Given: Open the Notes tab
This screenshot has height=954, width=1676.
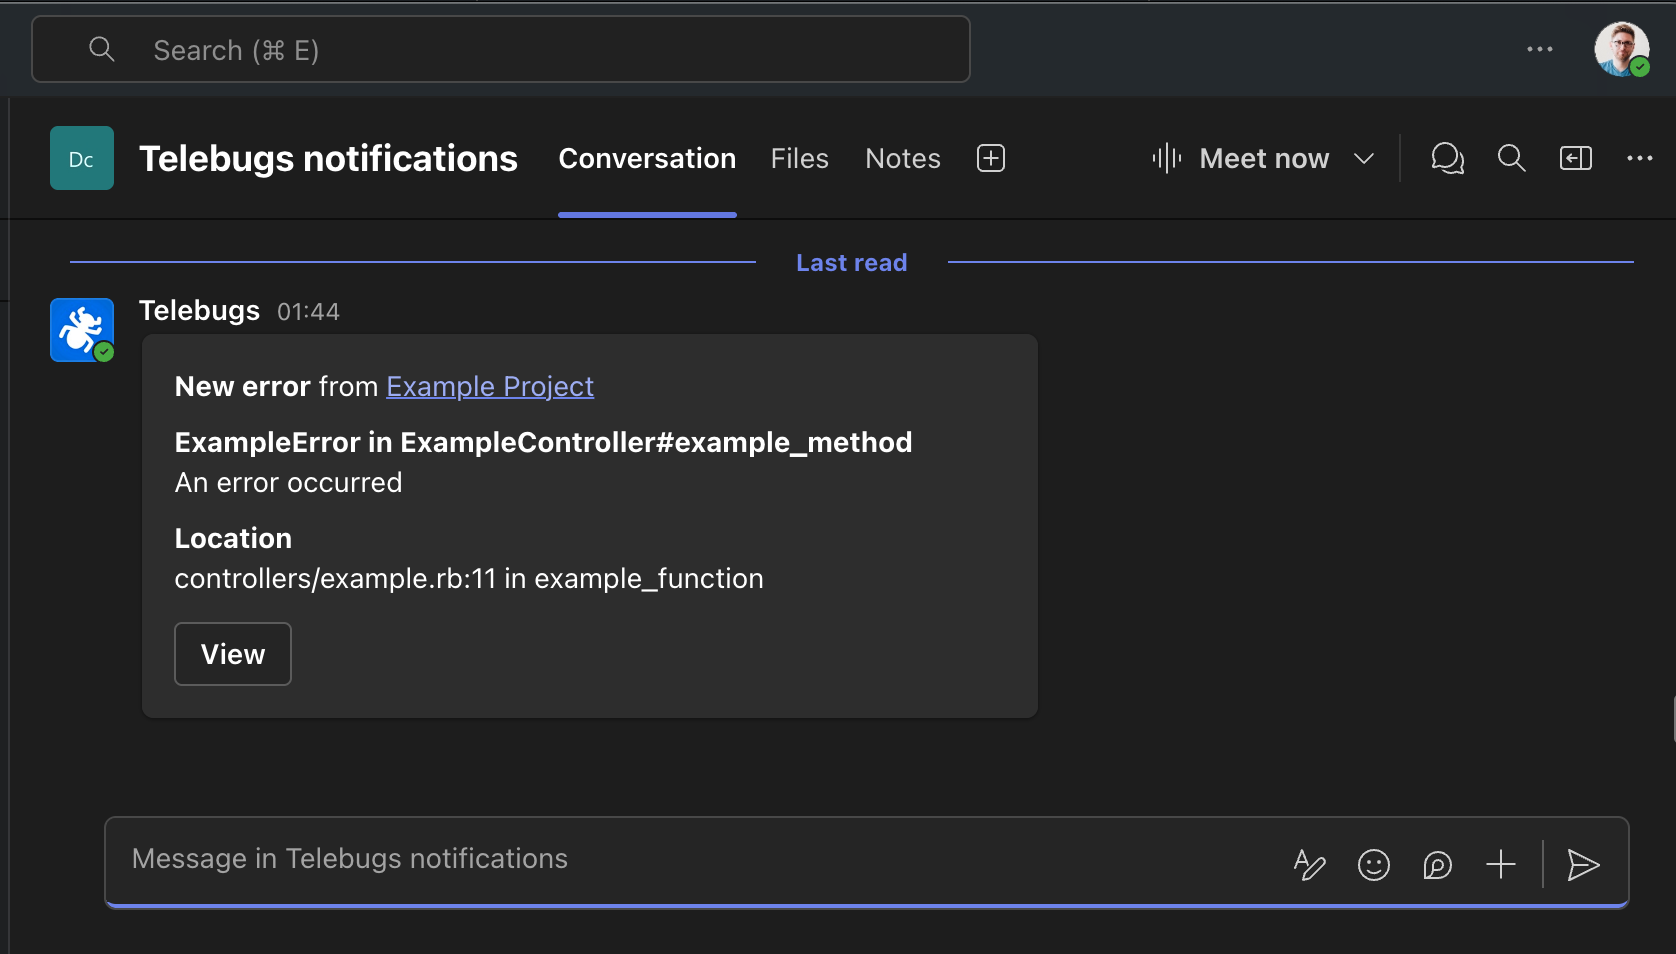Looking at the screenshot, I should tap(902, 158).
